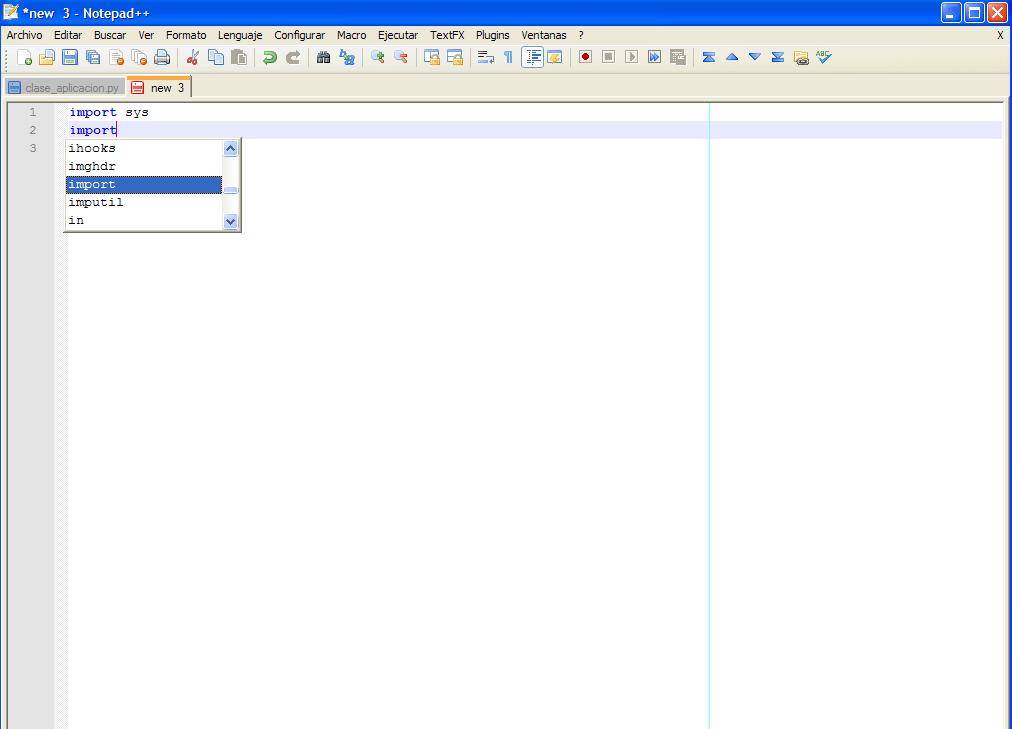Click line number 3 in the margin
Screen dimensions: 1012x729
coord(32,148)
